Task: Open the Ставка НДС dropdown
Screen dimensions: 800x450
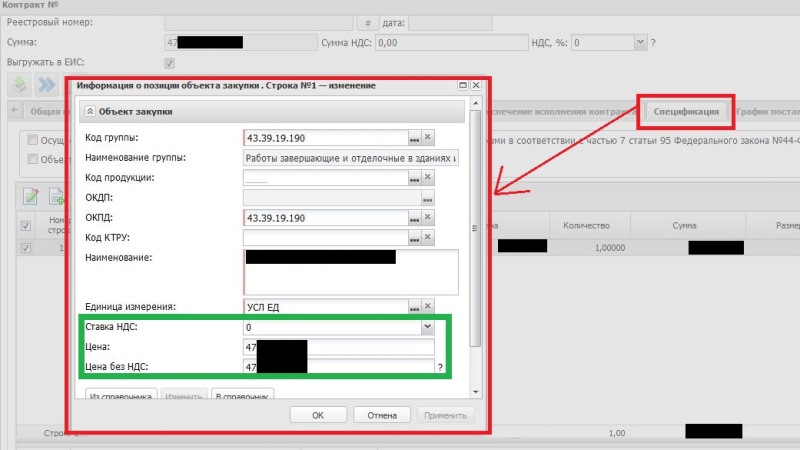Action: tap(427, 327)
